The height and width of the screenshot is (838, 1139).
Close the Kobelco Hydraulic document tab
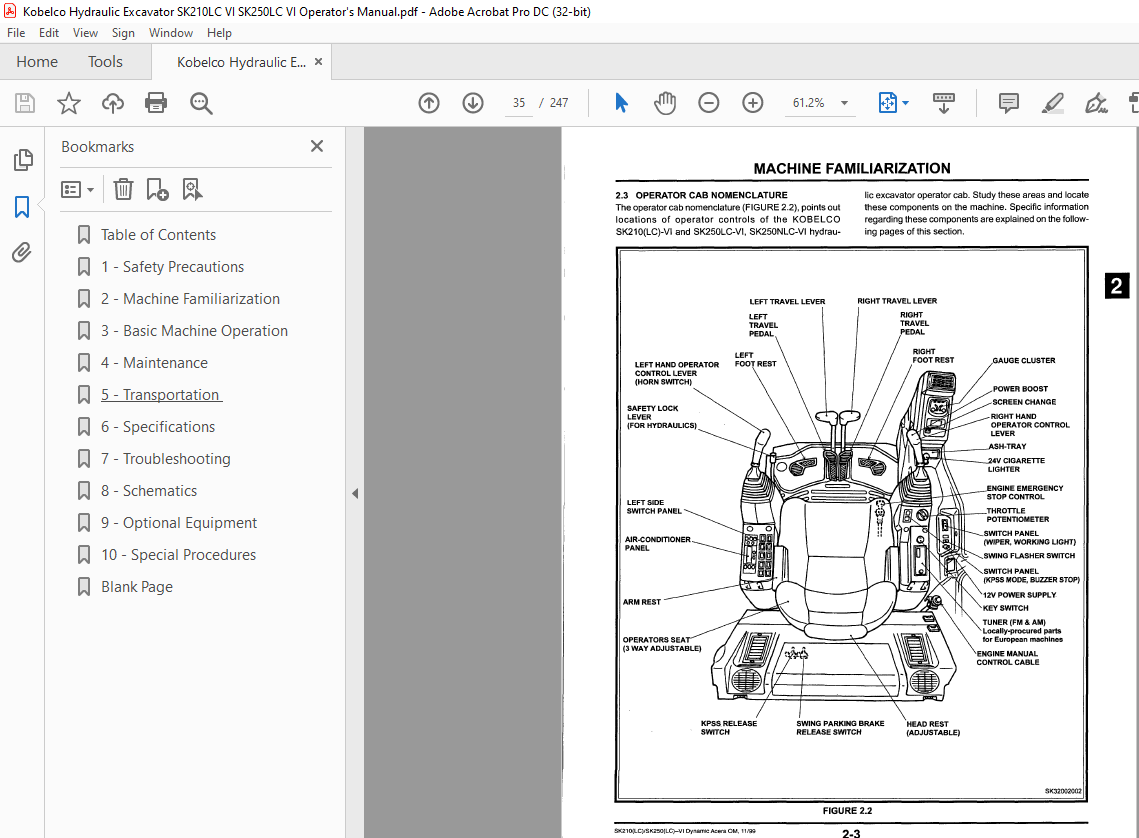[318, 62]
